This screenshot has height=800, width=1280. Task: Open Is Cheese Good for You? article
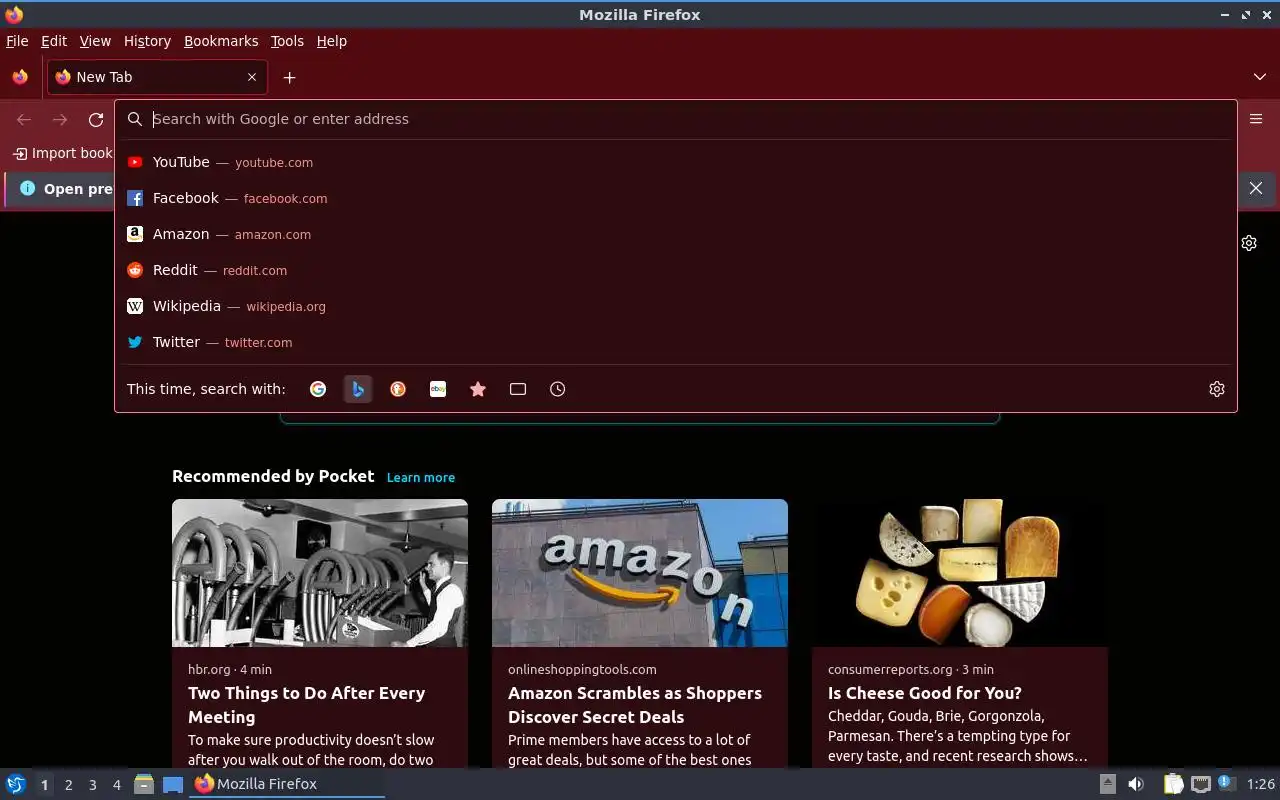(925, 693)
